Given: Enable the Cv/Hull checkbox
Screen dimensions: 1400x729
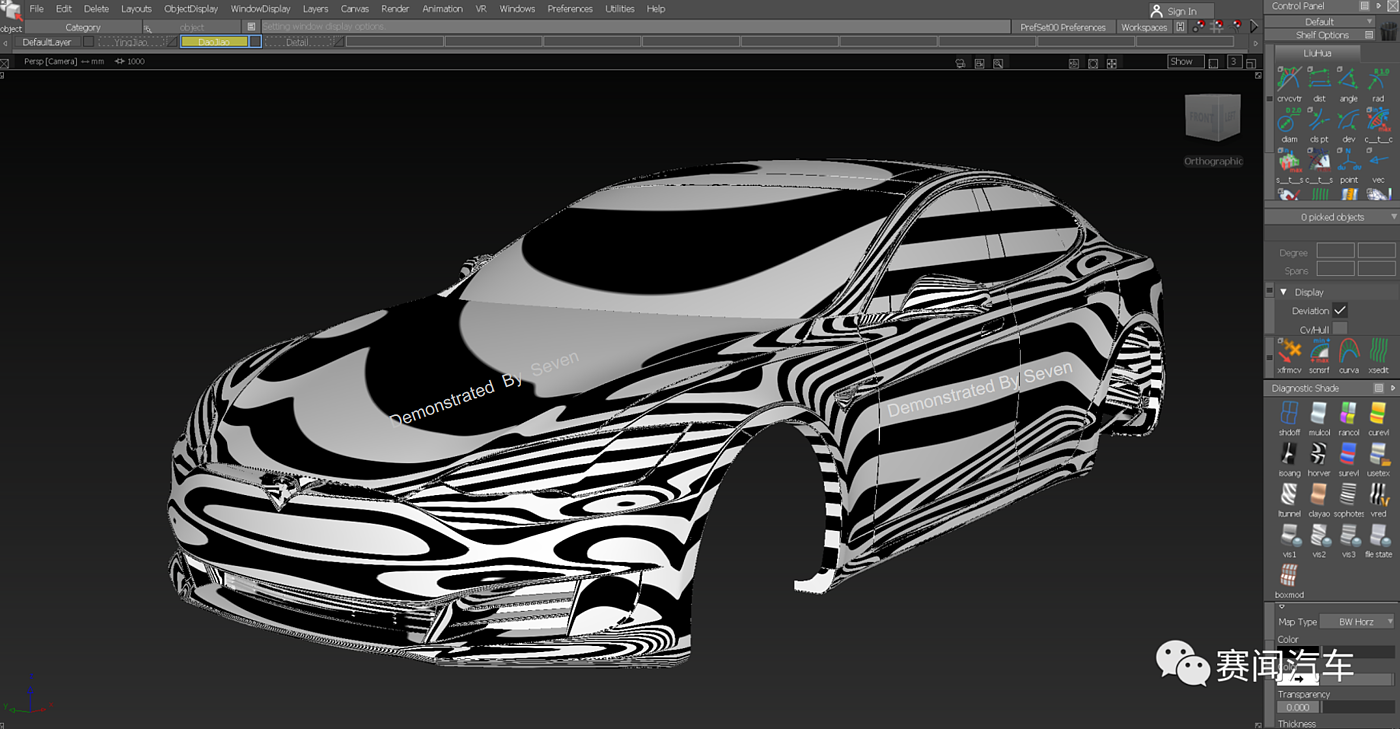Looking at the screenshot, I should 1340,329.
